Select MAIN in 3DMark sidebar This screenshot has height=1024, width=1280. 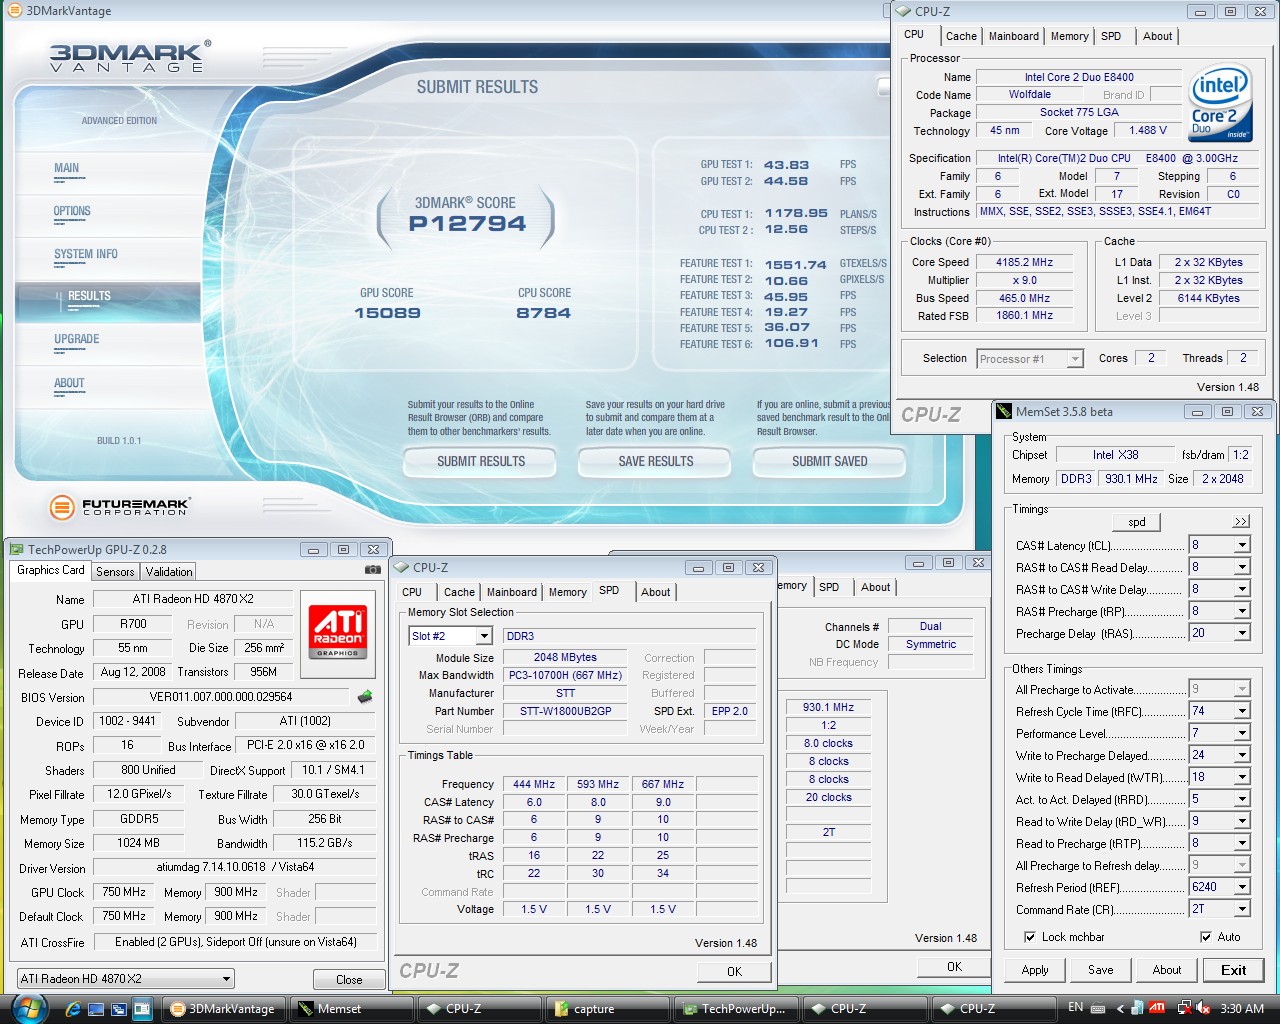[67, 168]
